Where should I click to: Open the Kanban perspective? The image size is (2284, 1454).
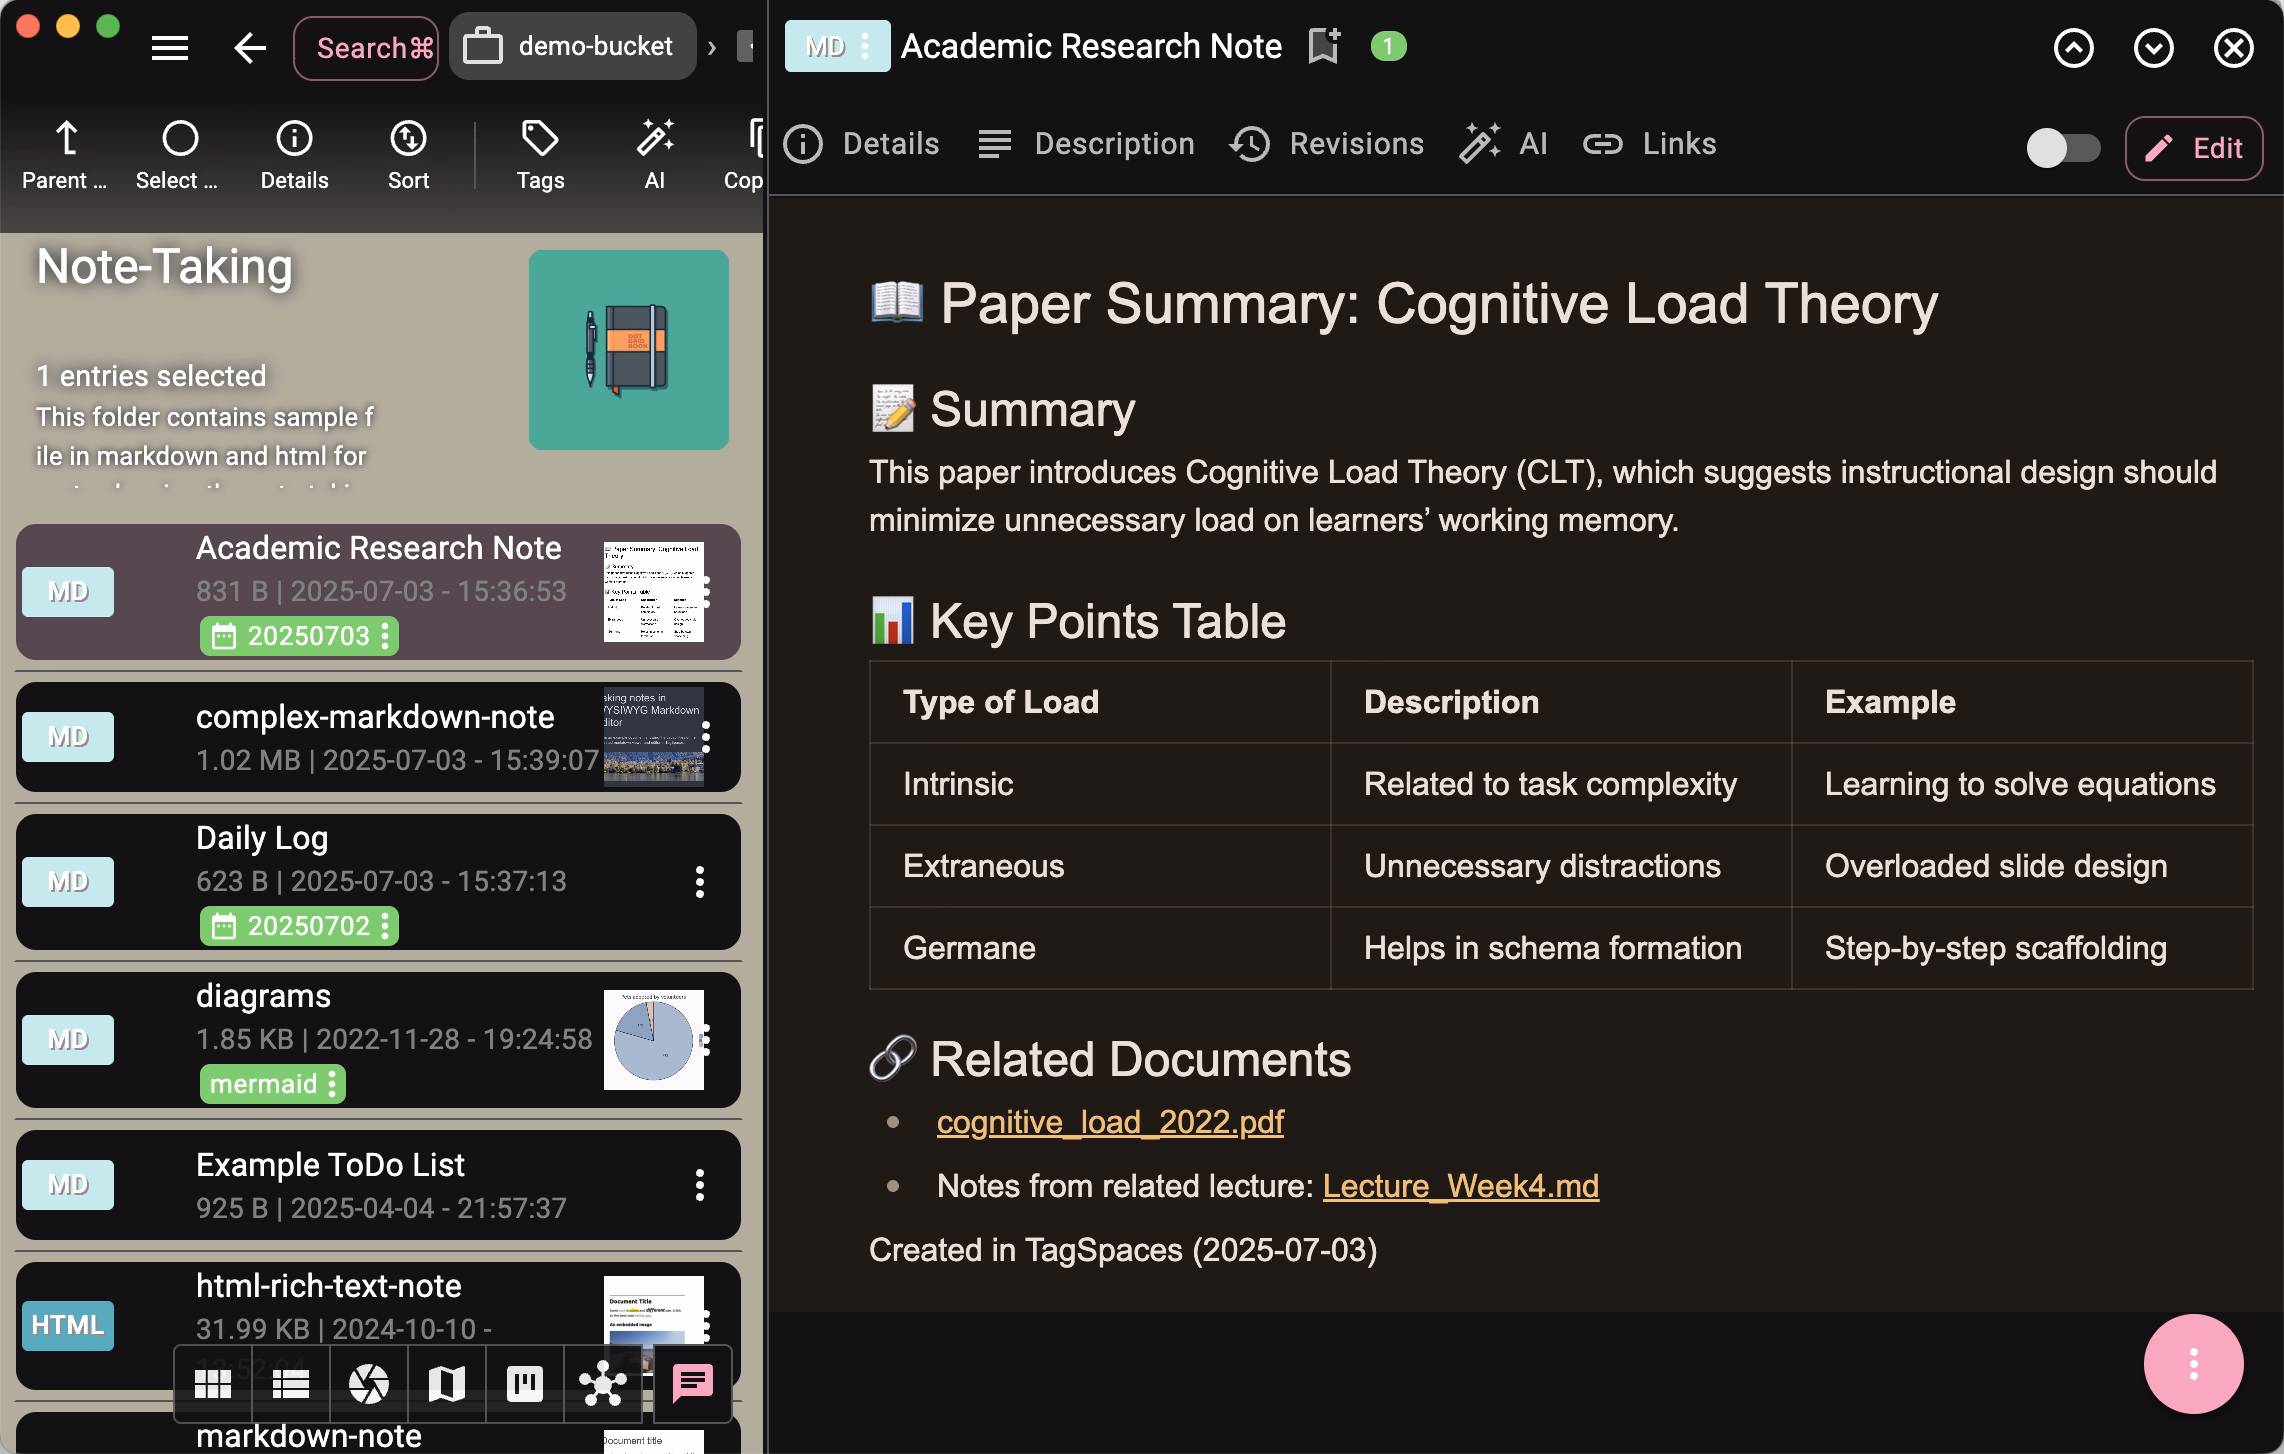tap(525, 1384)
